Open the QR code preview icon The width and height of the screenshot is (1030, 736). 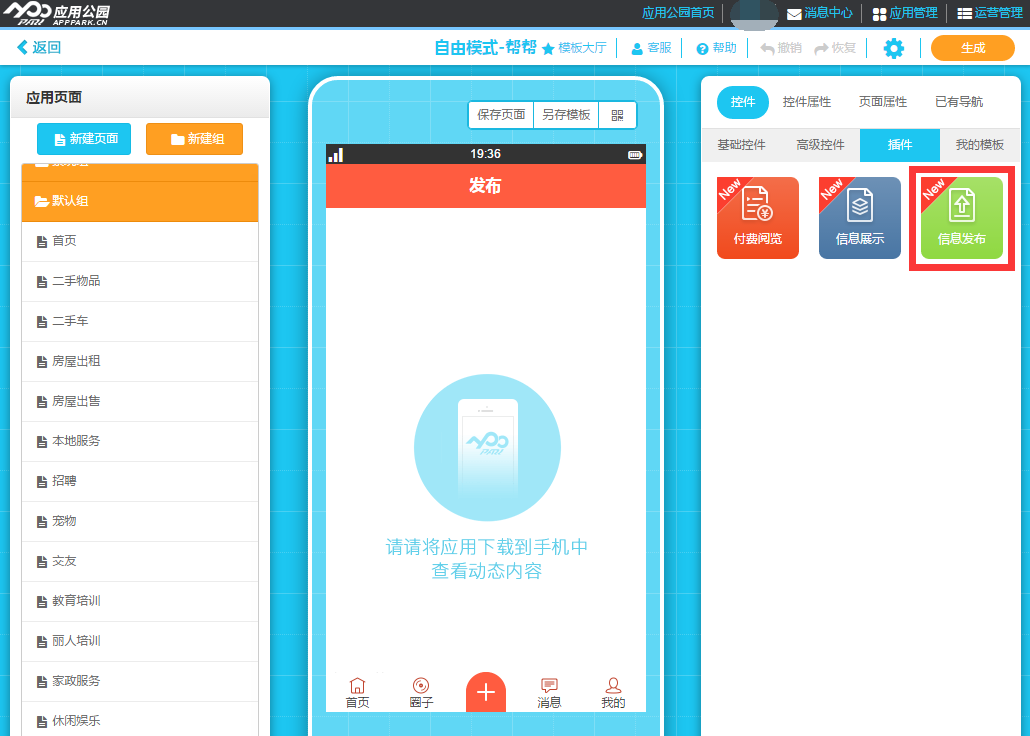click(617, 115)
